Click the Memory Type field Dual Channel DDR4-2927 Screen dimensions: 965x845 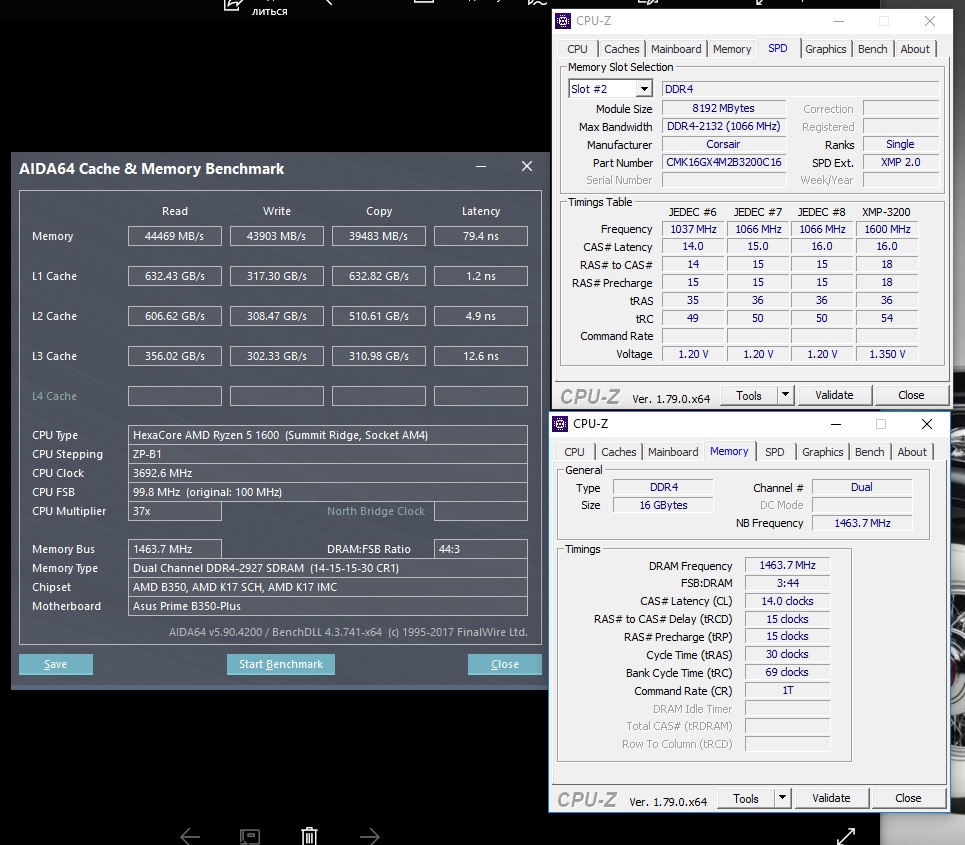327,568
